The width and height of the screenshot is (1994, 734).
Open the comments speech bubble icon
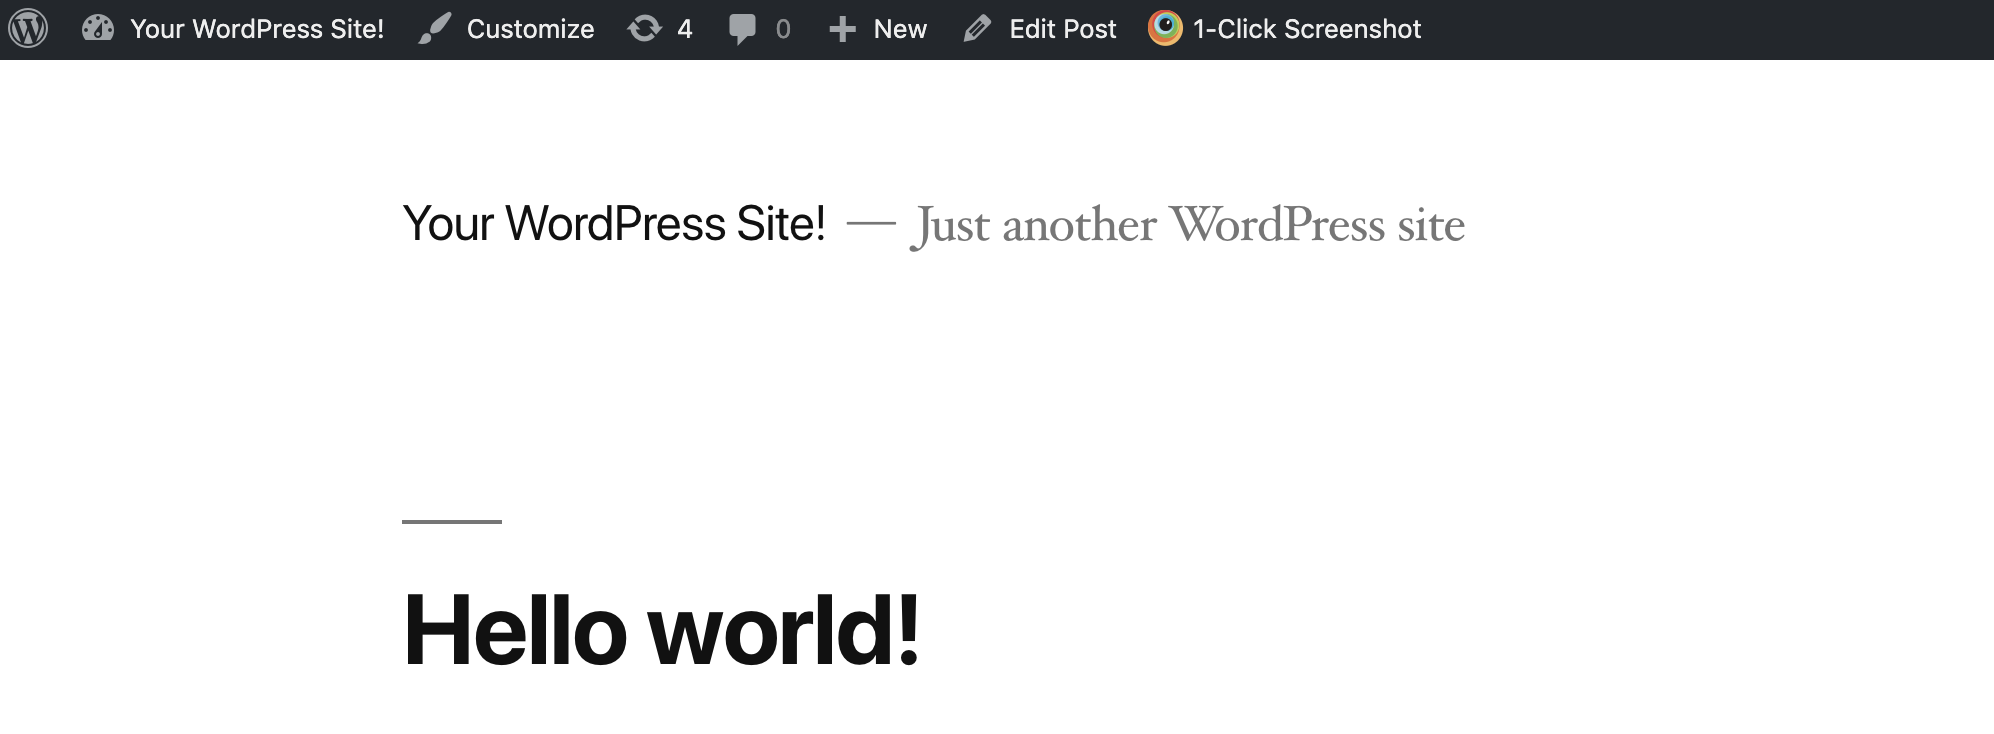click(742, 29)
